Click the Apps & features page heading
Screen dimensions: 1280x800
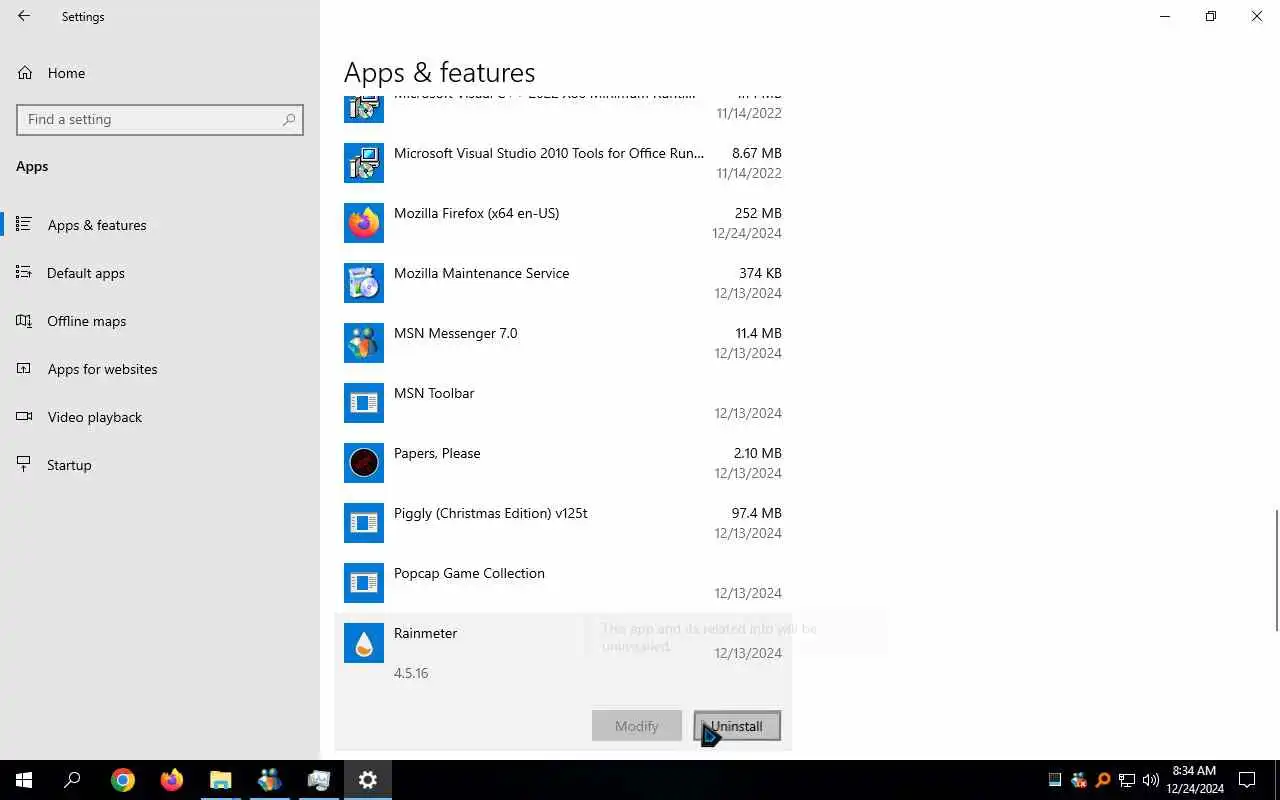click(x=439, y=72)
